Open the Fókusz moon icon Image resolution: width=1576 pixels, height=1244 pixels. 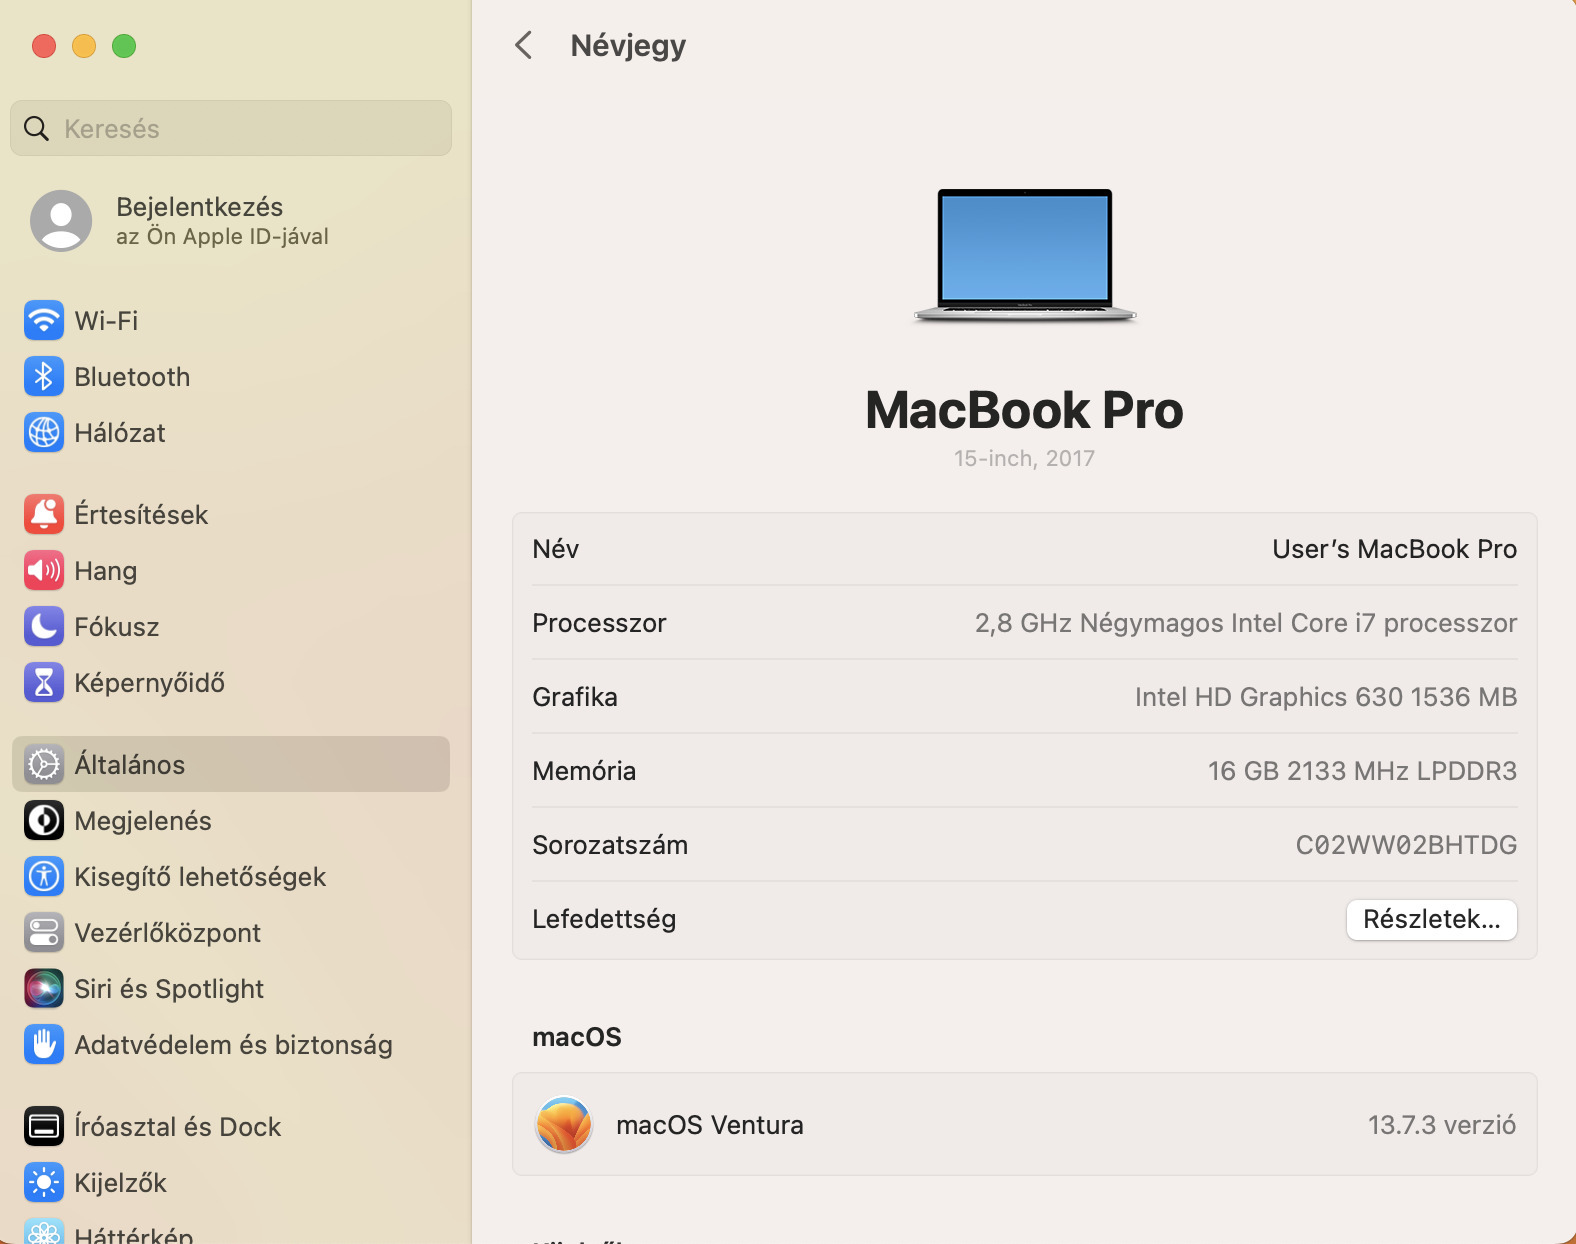pos(44,627)
